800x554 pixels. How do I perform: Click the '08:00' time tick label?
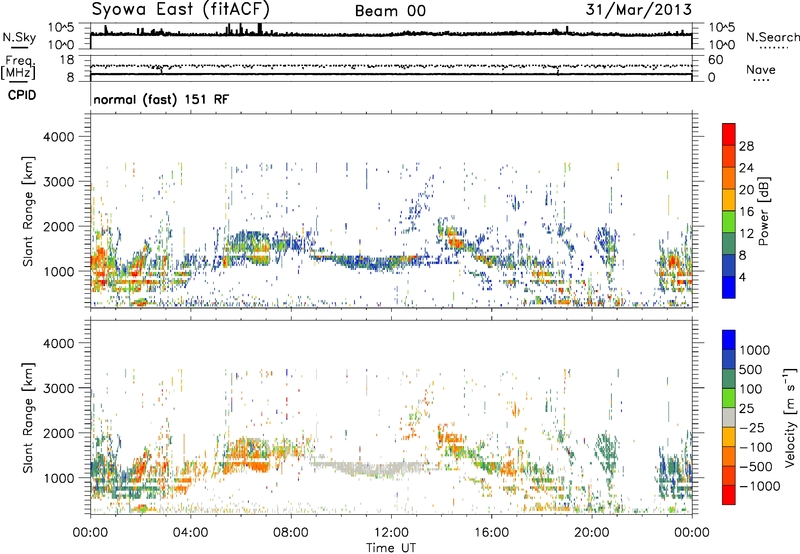click(x=291, y=533)
